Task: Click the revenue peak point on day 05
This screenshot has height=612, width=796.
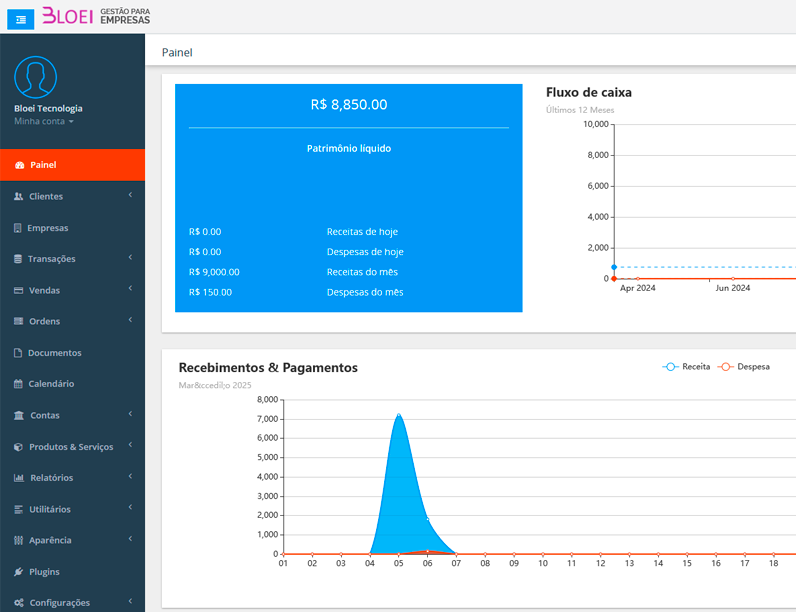Action: click(x=399, y=414)
